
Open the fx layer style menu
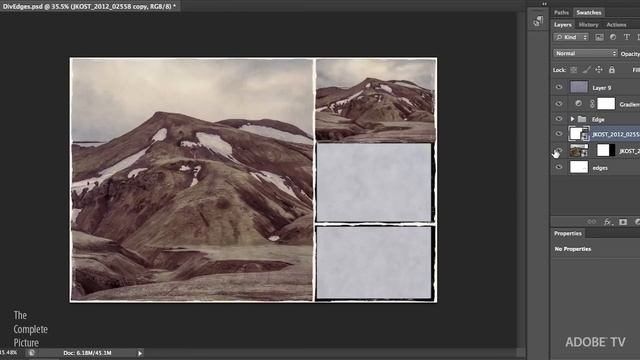tap(608, 222)
